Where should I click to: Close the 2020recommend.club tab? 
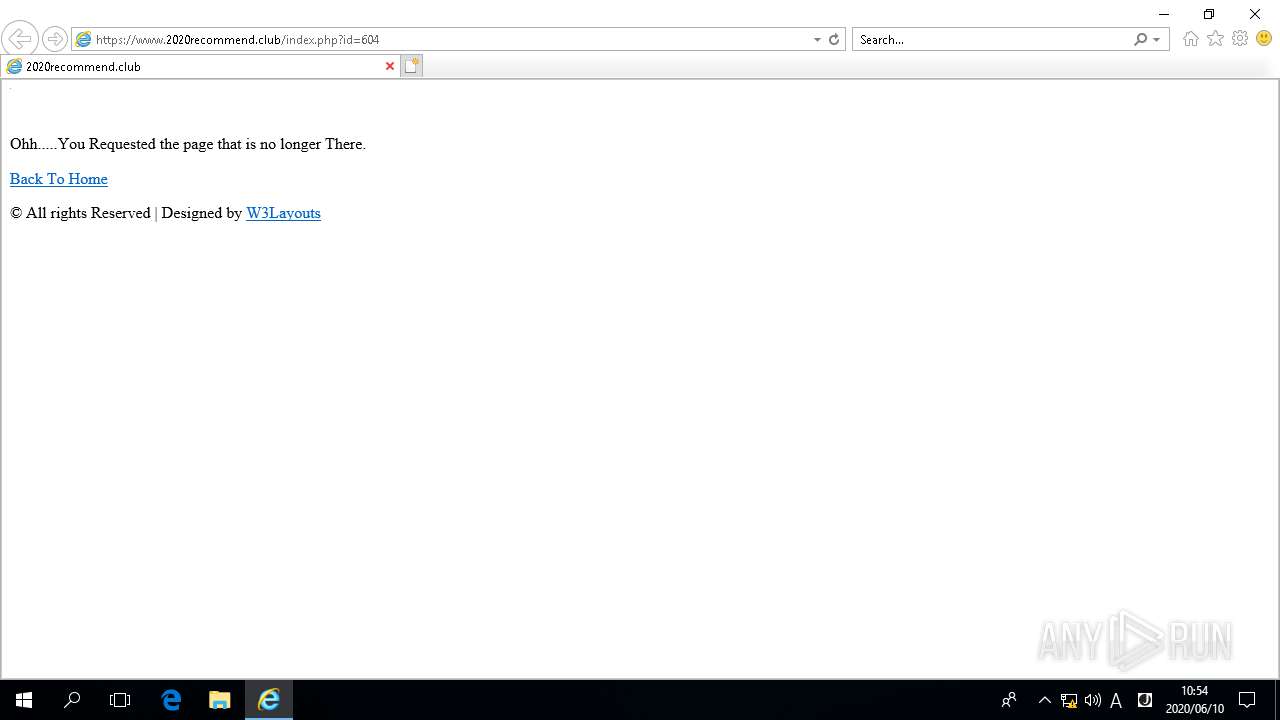pos(390,66)
